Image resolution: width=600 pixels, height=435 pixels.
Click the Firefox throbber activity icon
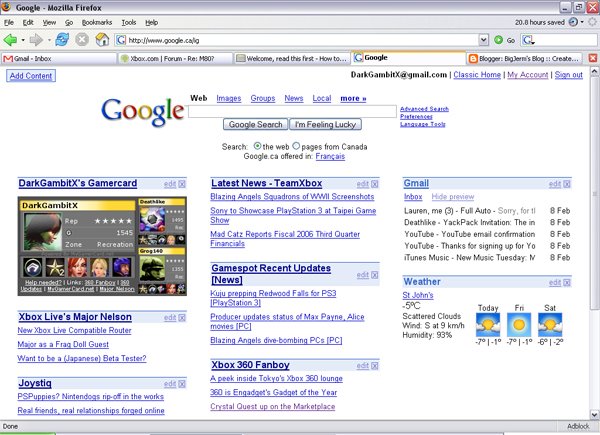click(592, 22)
